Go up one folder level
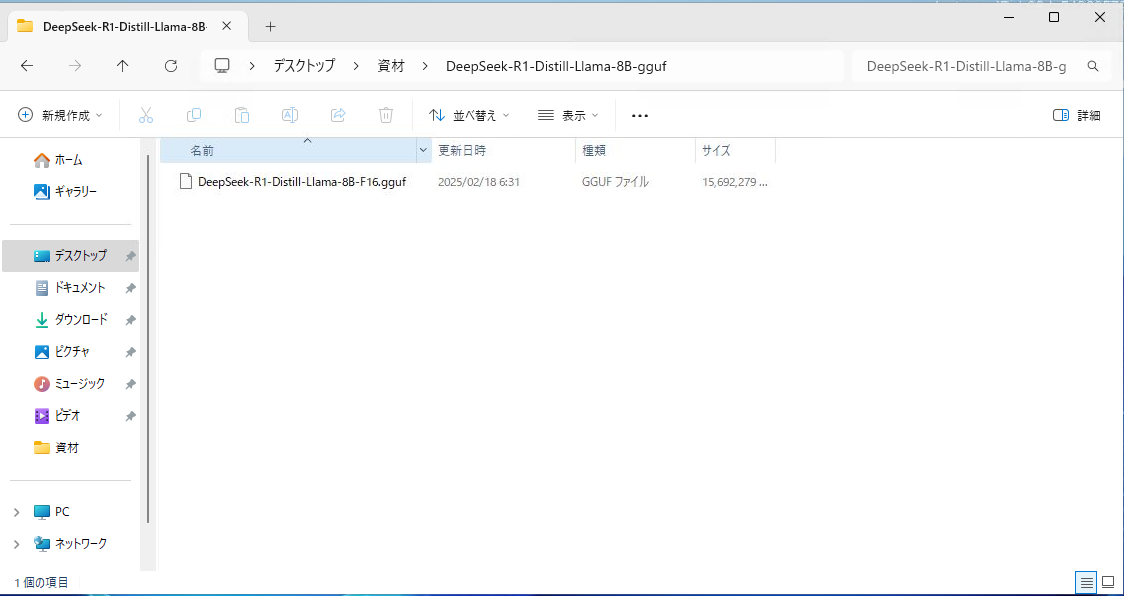The height and width of the screenshot is (596, 1124). (x=123, y=66)
